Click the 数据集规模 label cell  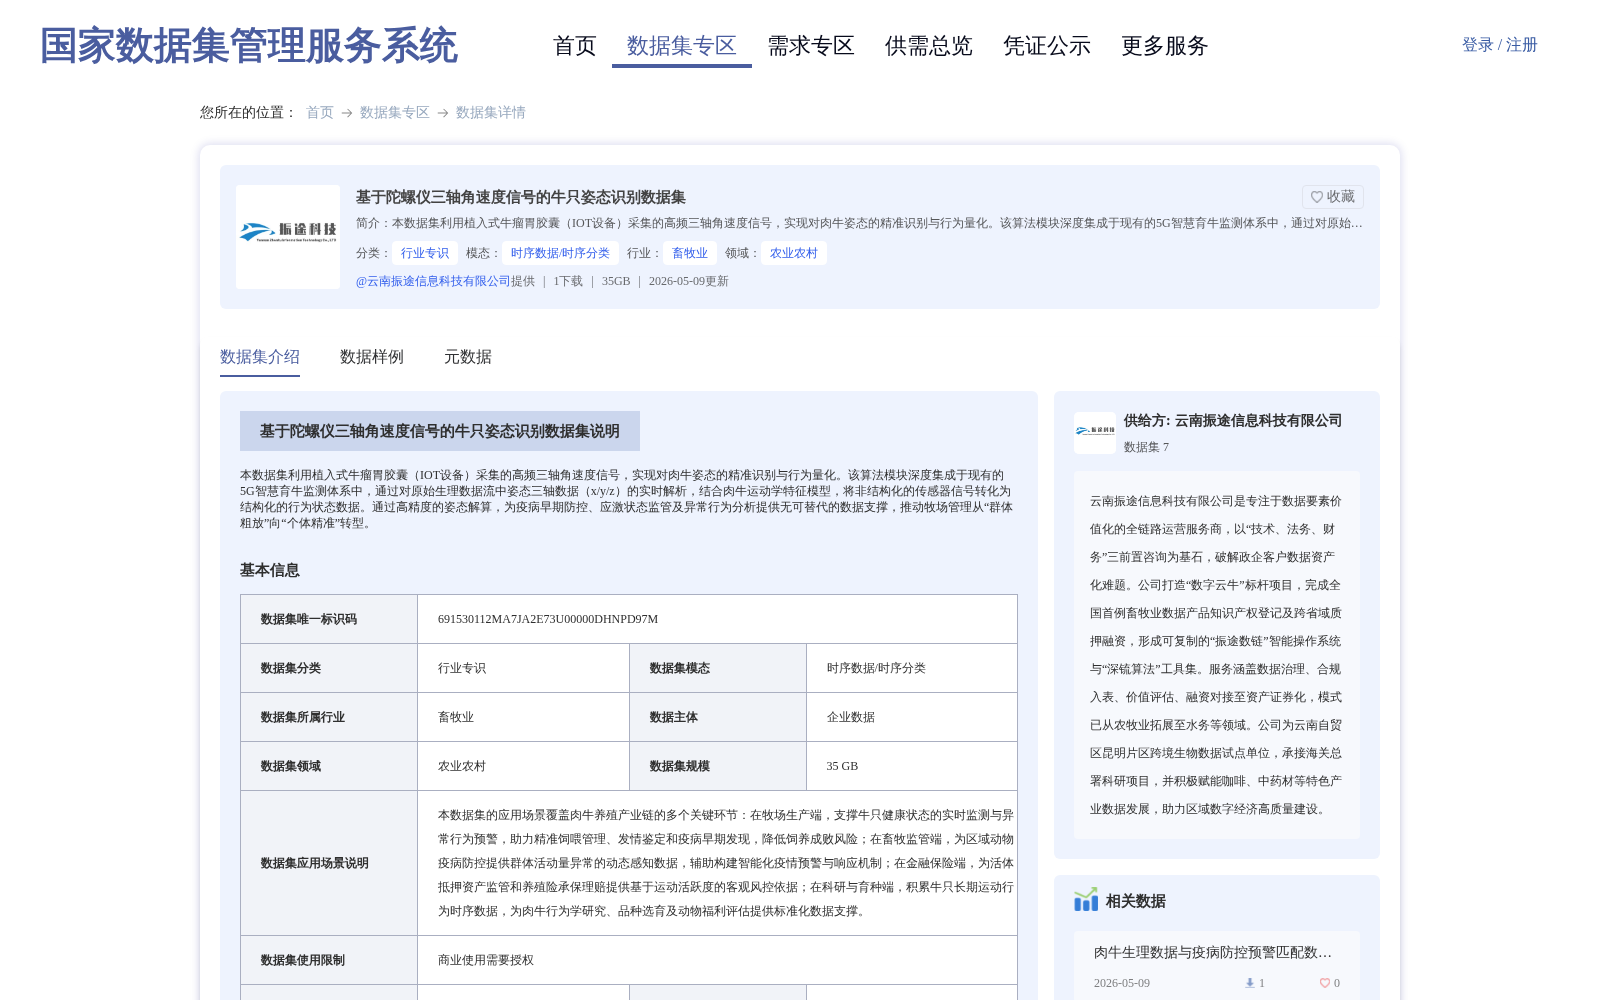[x=718, y=766]
